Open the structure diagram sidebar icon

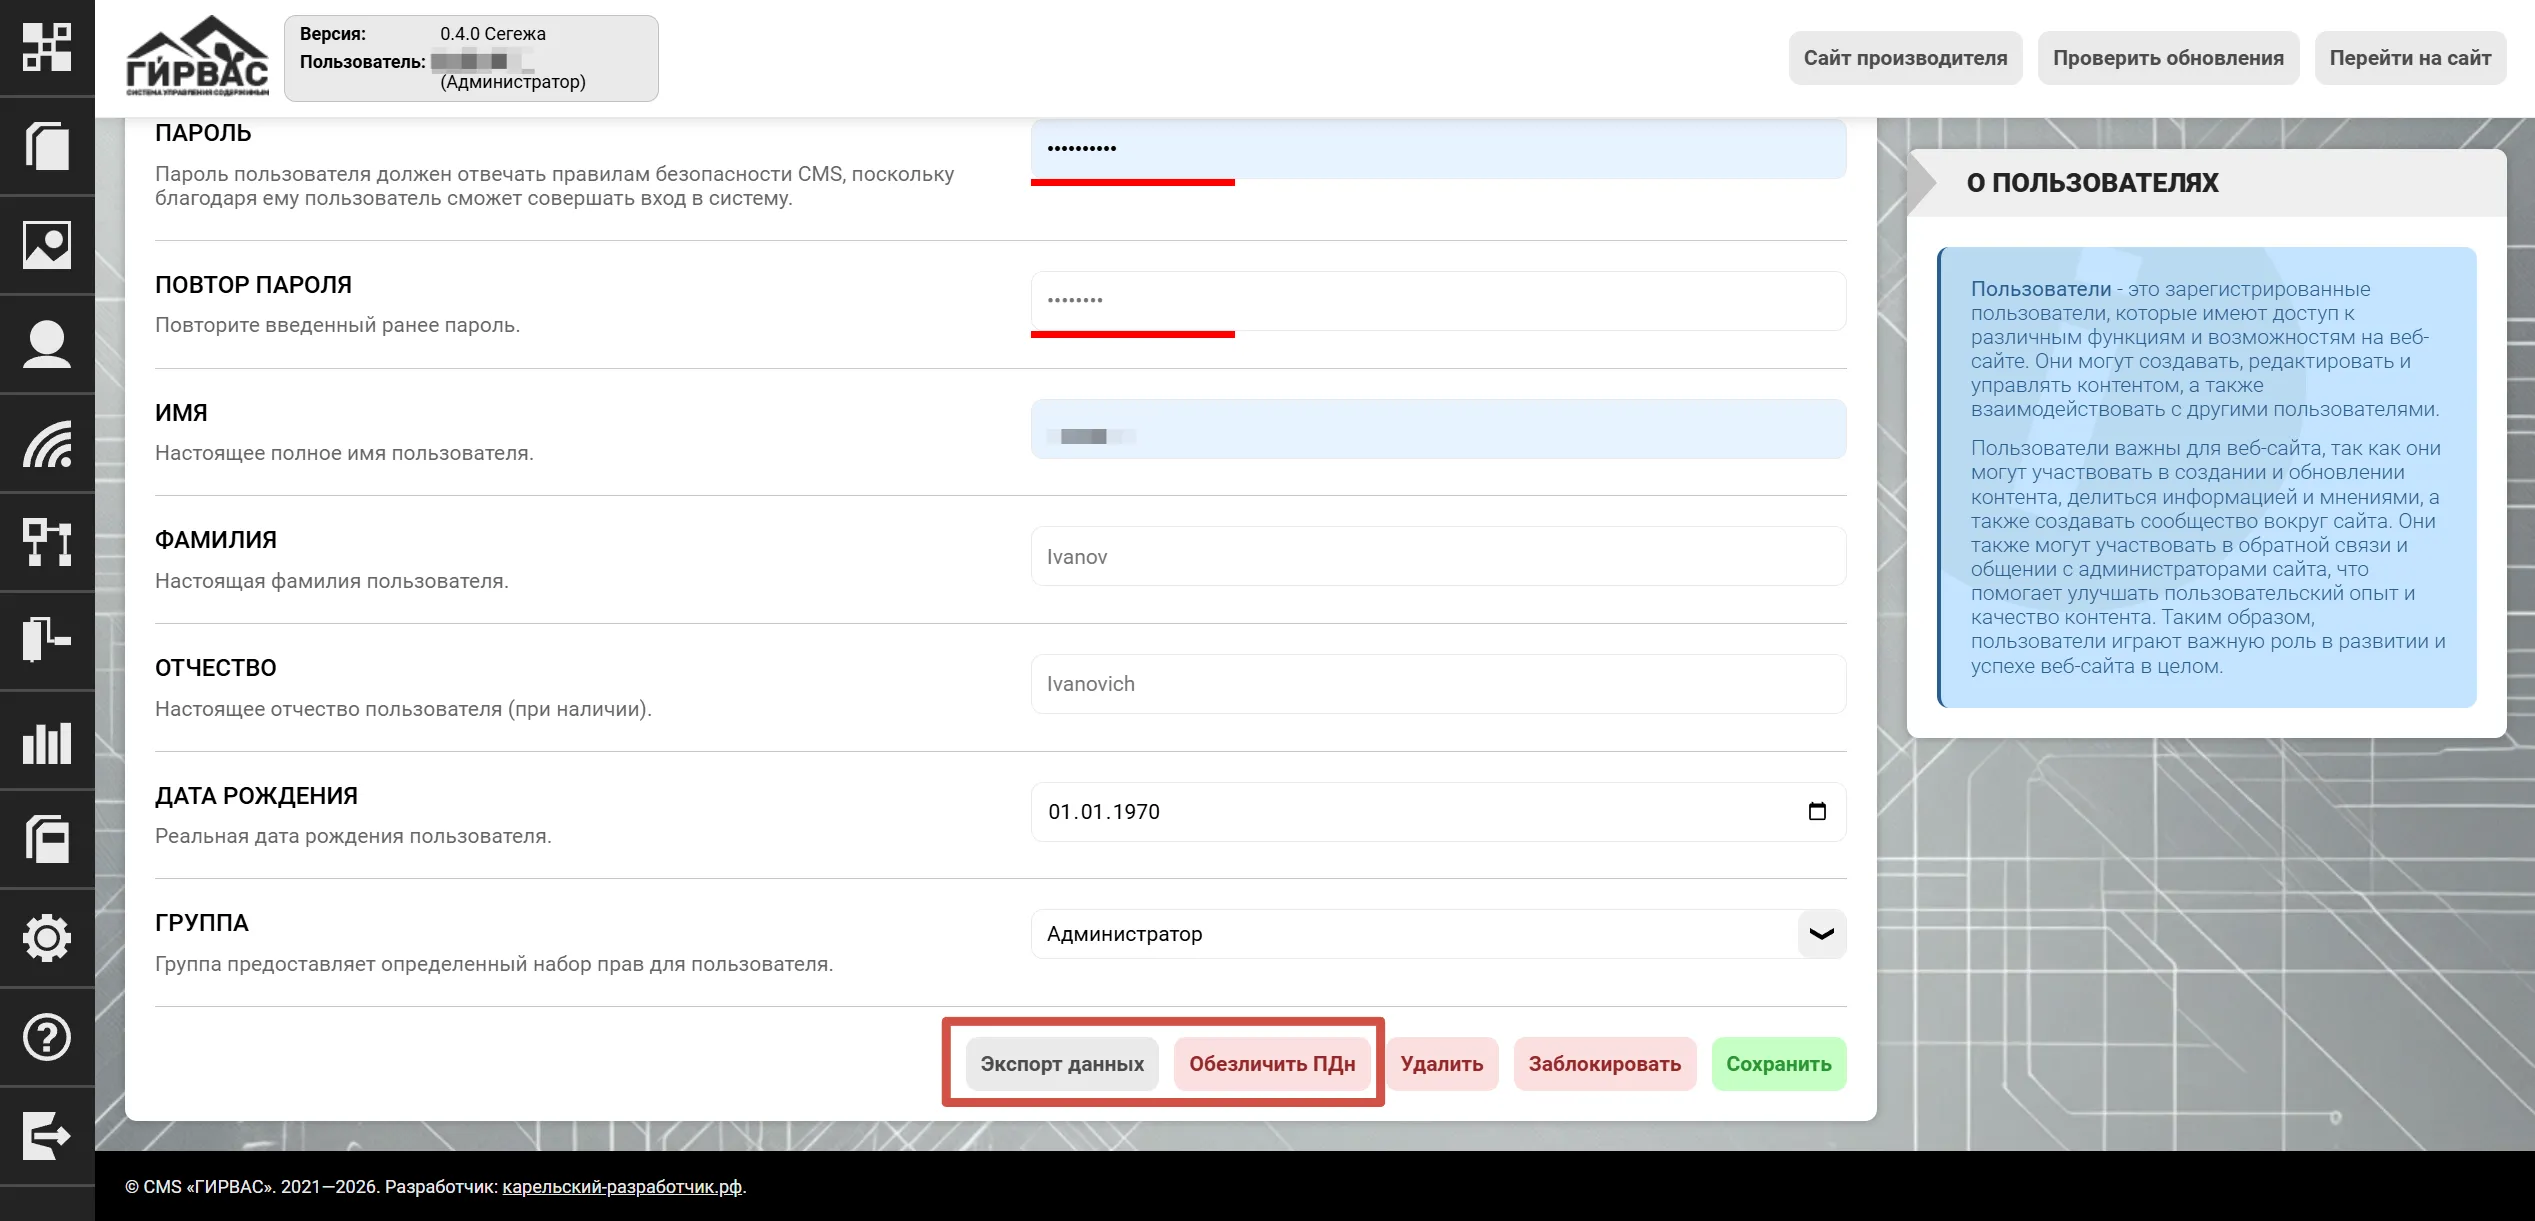tap(47, 542)
